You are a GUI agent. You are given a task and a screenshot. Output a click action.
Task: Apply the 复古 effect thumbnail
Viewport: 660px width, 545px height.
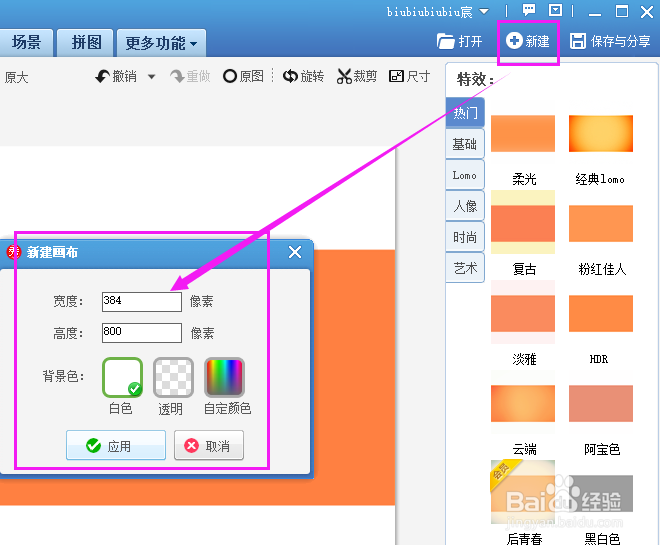(x=523, y=222)
